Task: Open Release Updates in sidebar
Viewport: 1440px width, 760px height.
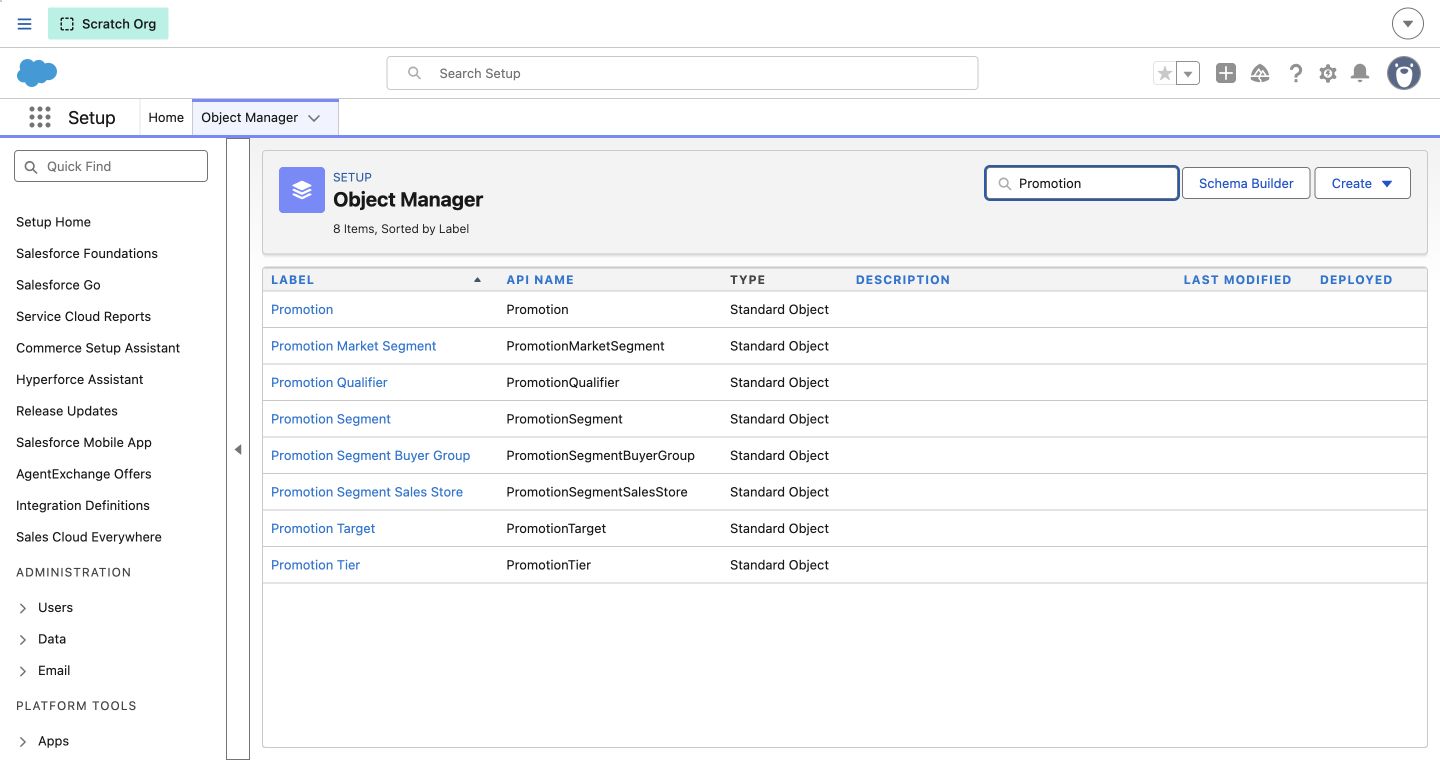Action: [67, 411]
